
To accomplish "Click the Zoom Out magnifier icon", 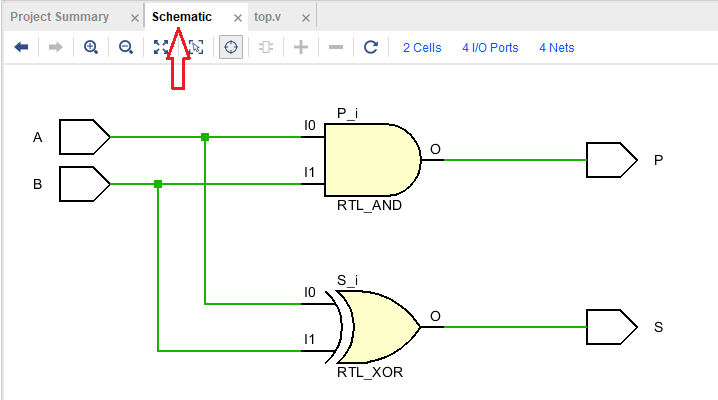I will pyautogui.click(x=126, y=47).
